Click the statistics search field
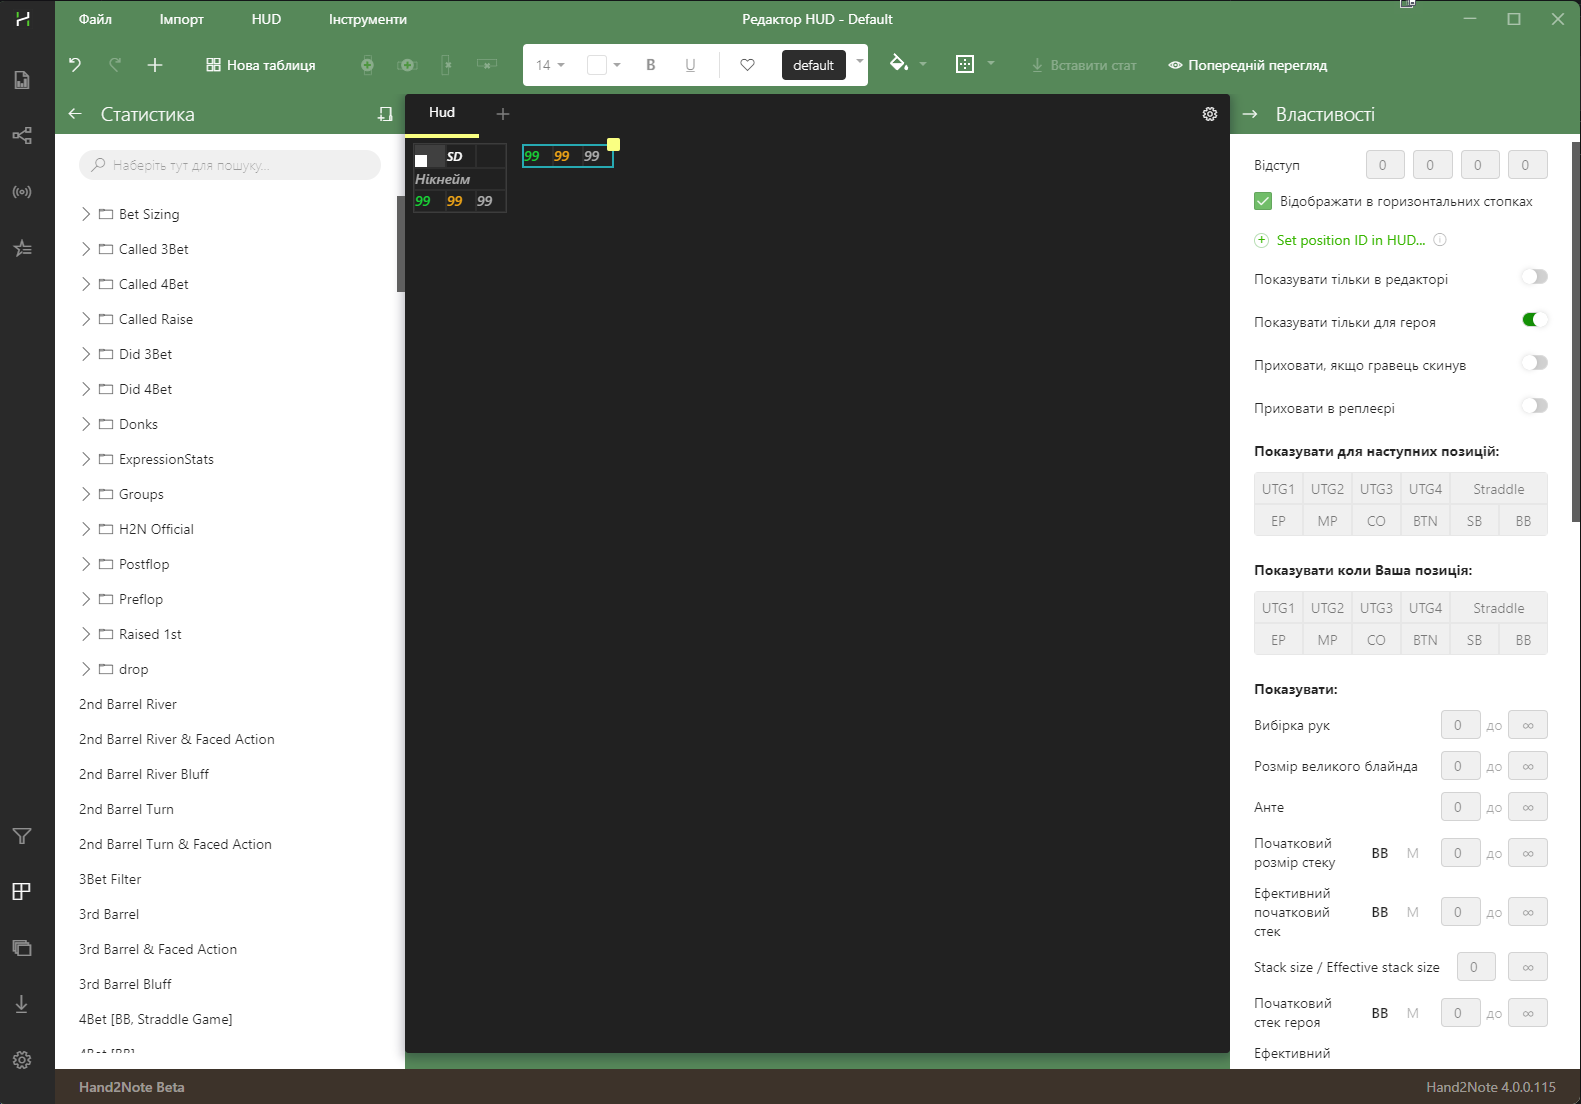This screenshot has width=1581, height=1104. [x=230, y=165]
